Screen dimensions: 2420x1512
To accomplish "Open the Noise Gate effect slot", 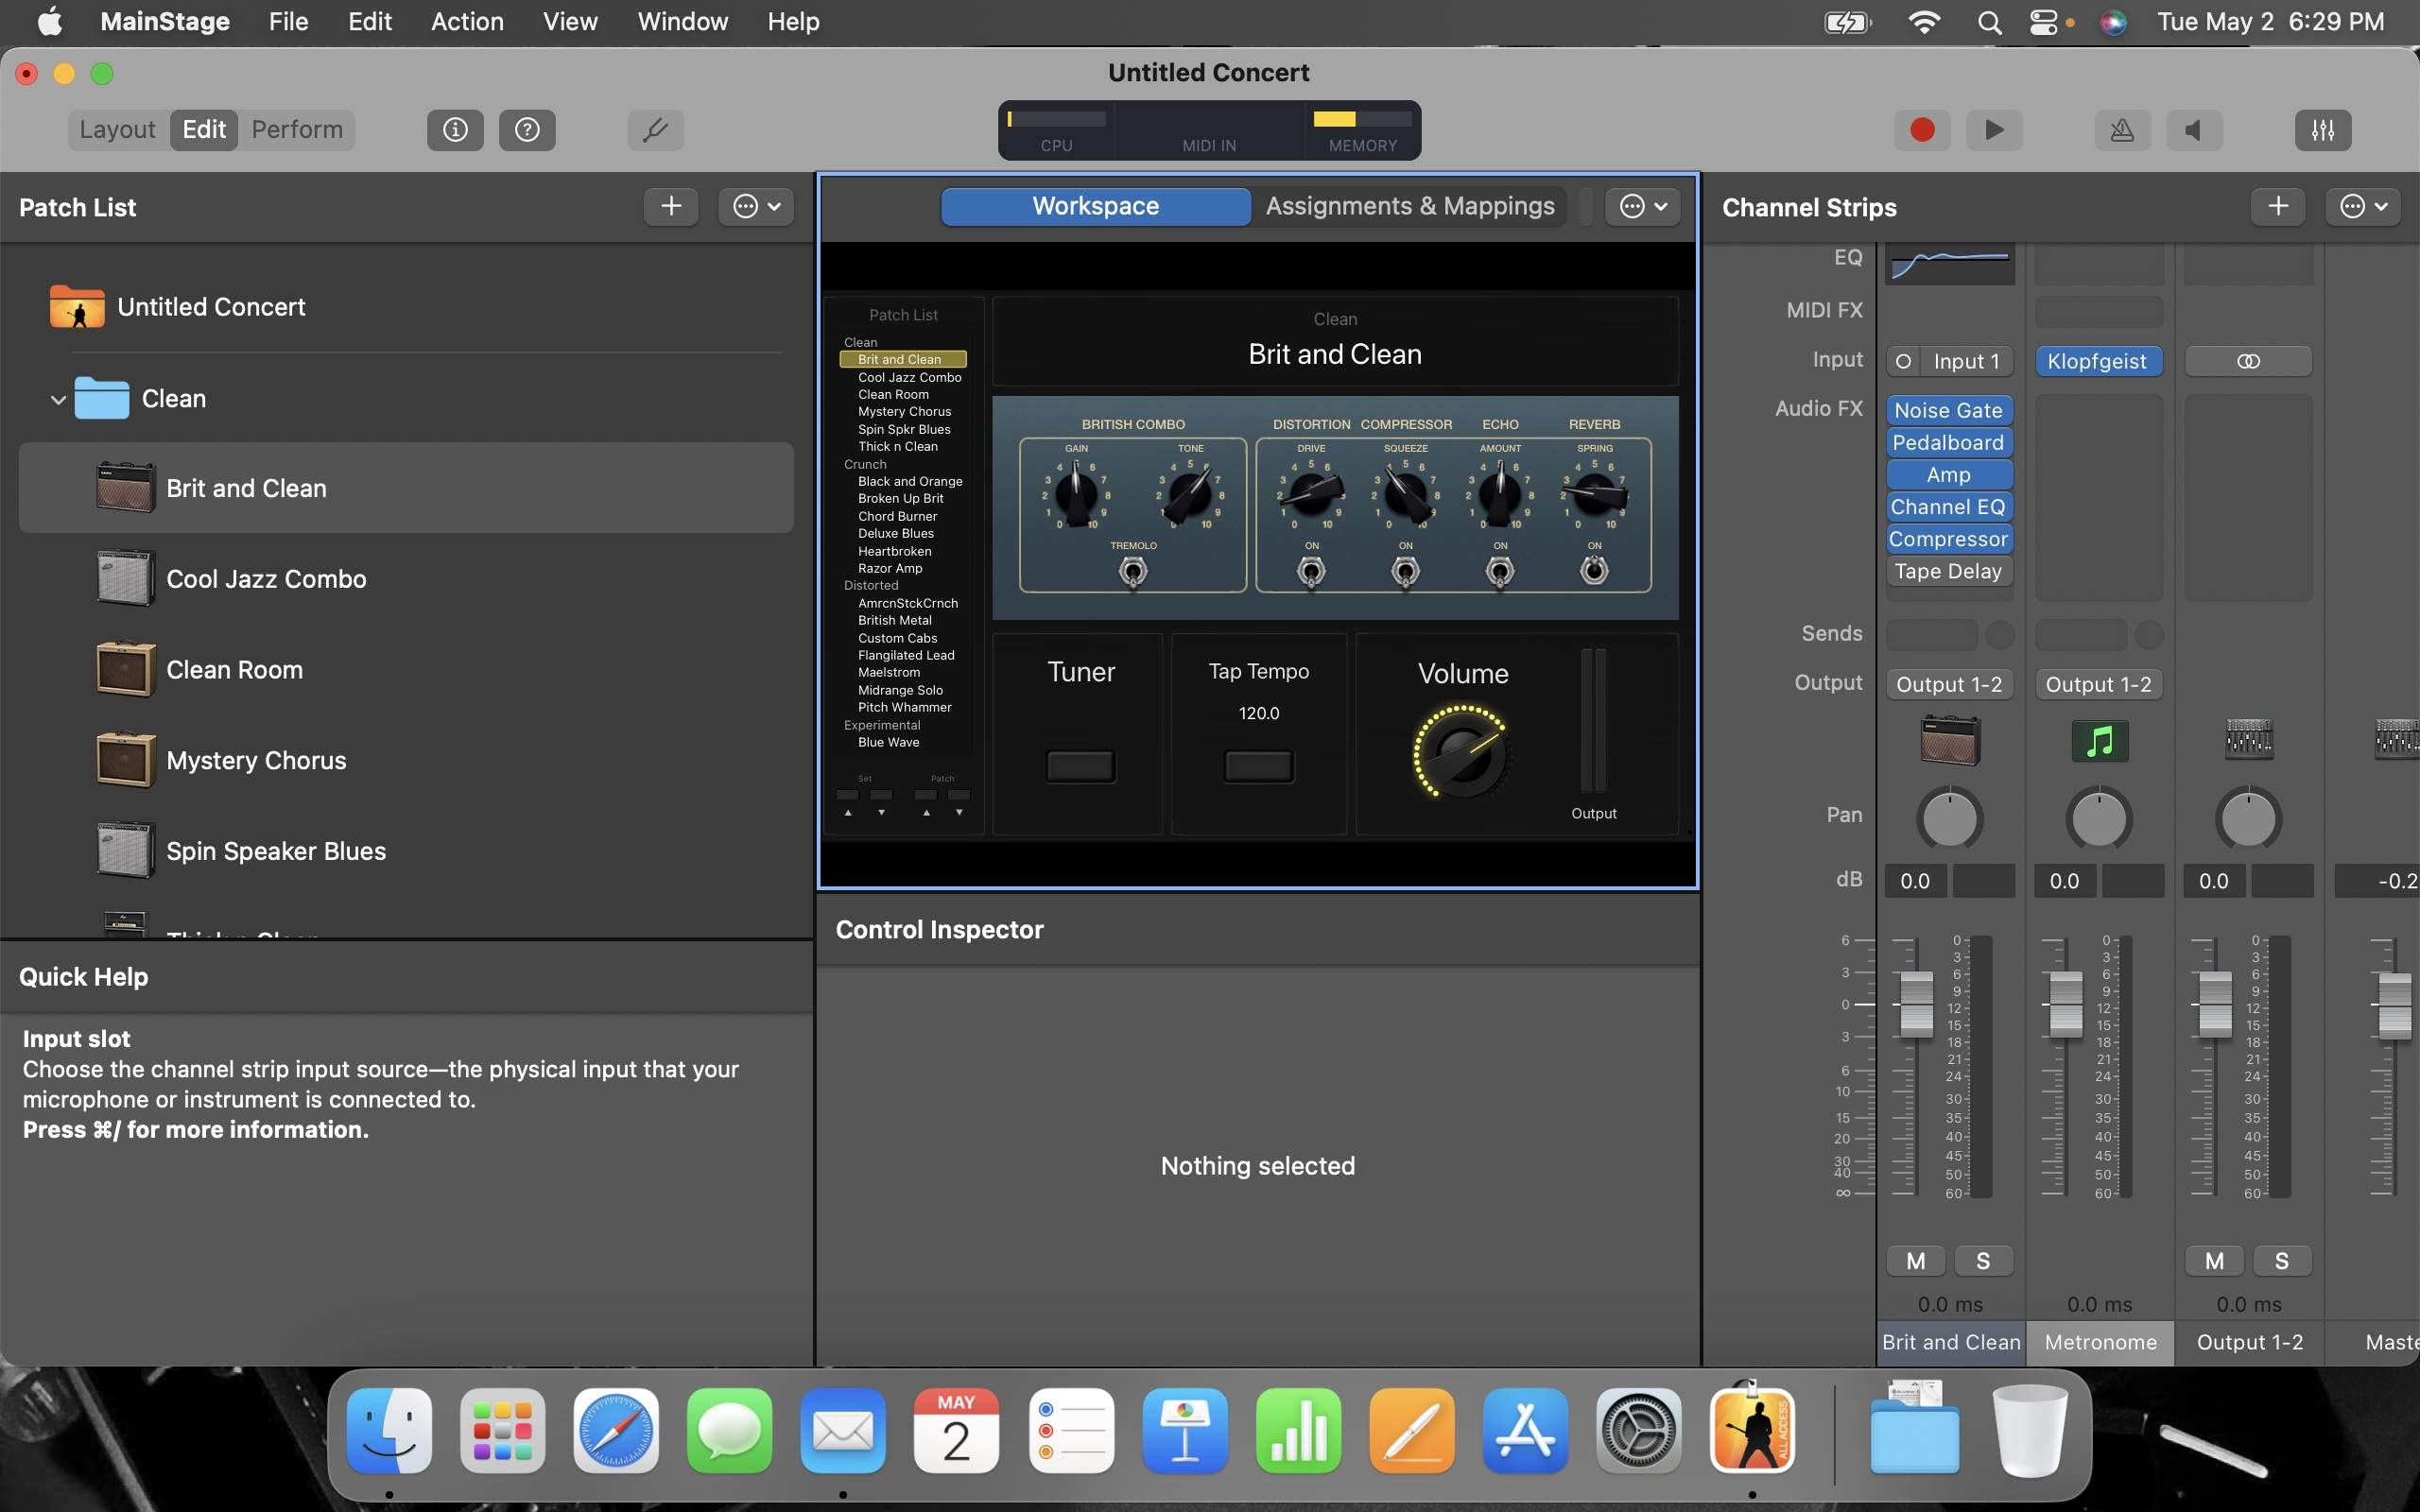I will (1949, 410).
